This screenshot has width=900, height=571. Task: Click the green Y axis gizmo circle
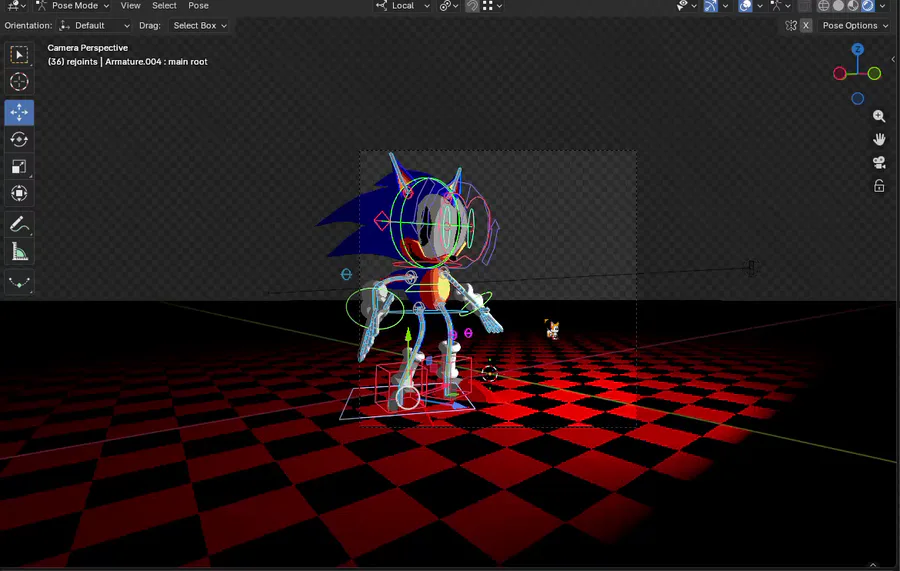[874, 73]
